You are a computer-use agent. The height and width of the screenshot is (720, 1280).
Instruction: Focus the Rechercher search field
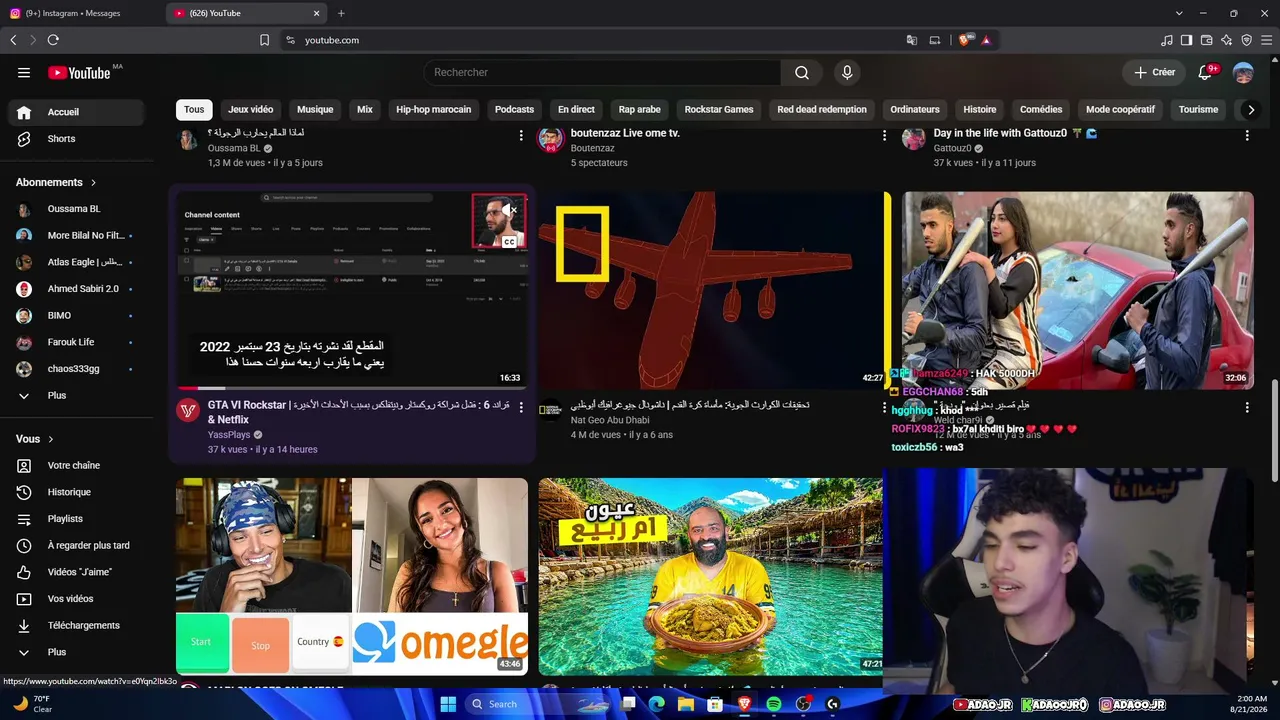point(602,72)
